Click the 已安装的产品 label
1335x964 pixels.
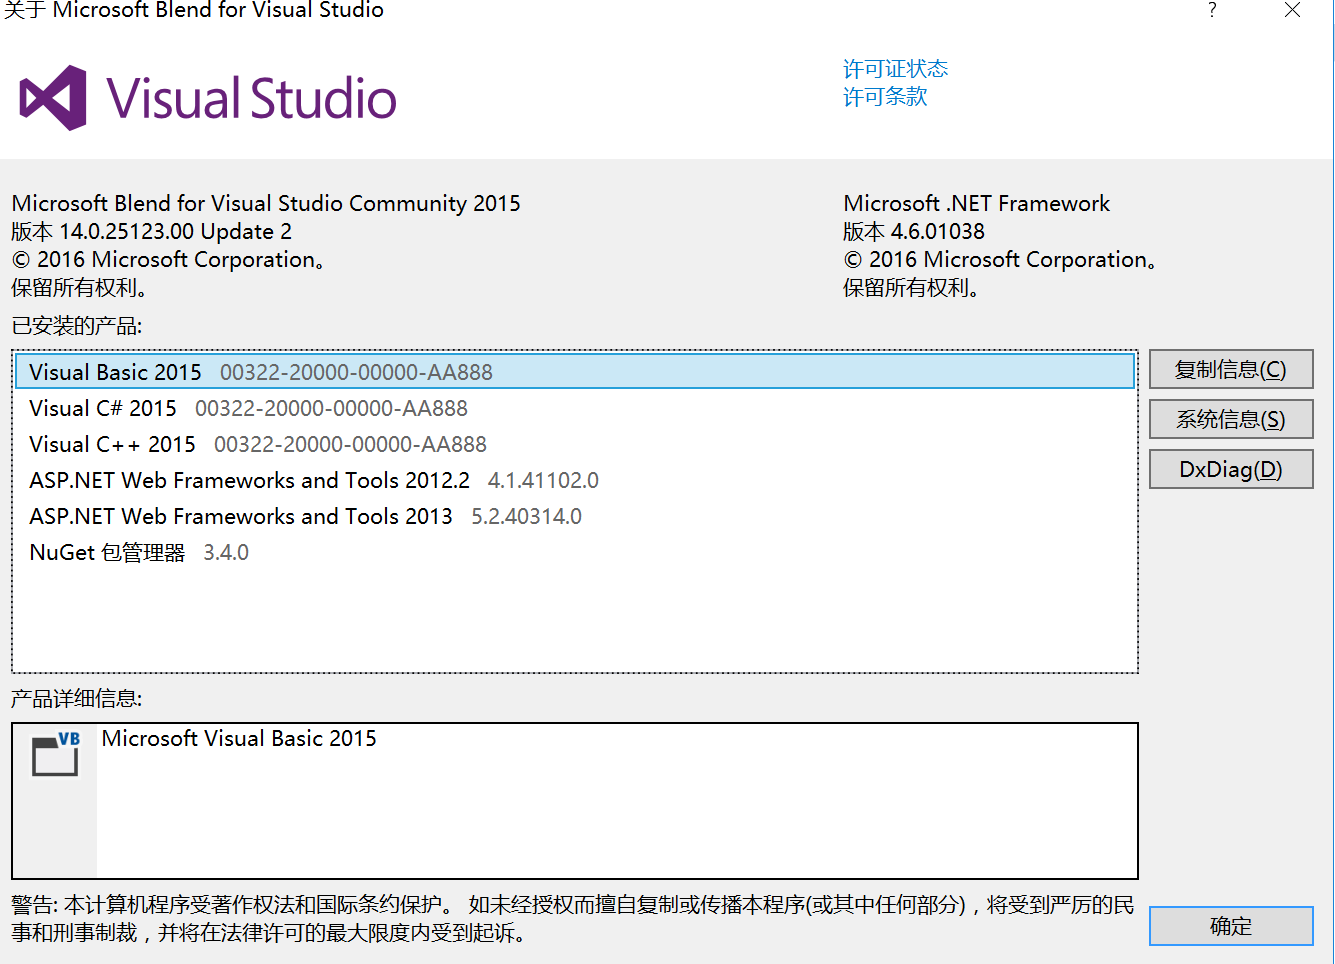tap(77, 326)
